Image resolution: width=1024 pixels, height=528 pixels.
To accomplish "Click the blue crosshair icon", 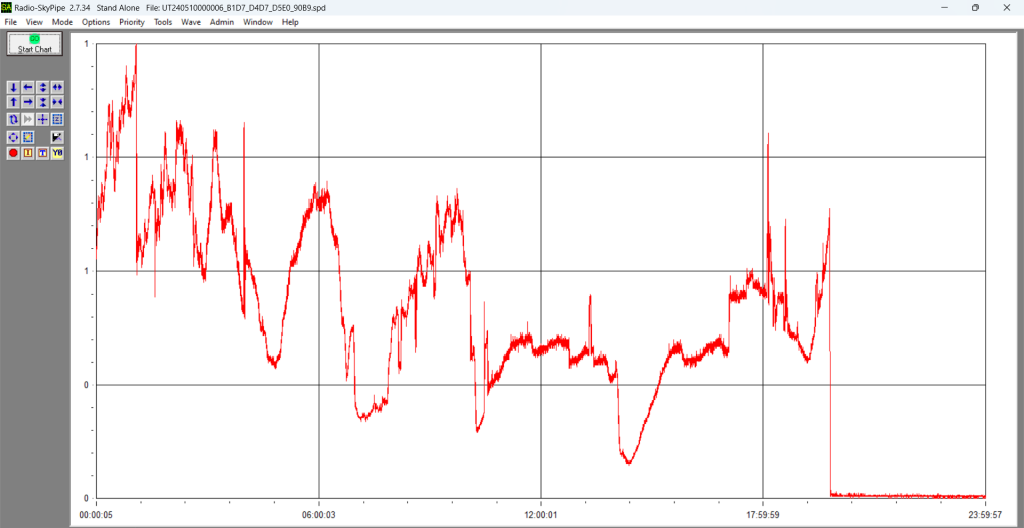I will click(42, 119).
